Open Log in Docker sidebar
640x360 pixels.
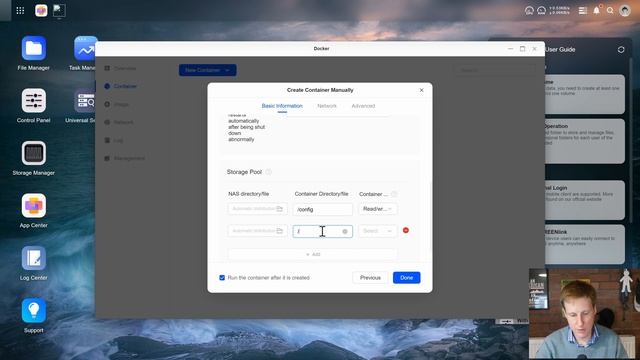tap(118, 140)
